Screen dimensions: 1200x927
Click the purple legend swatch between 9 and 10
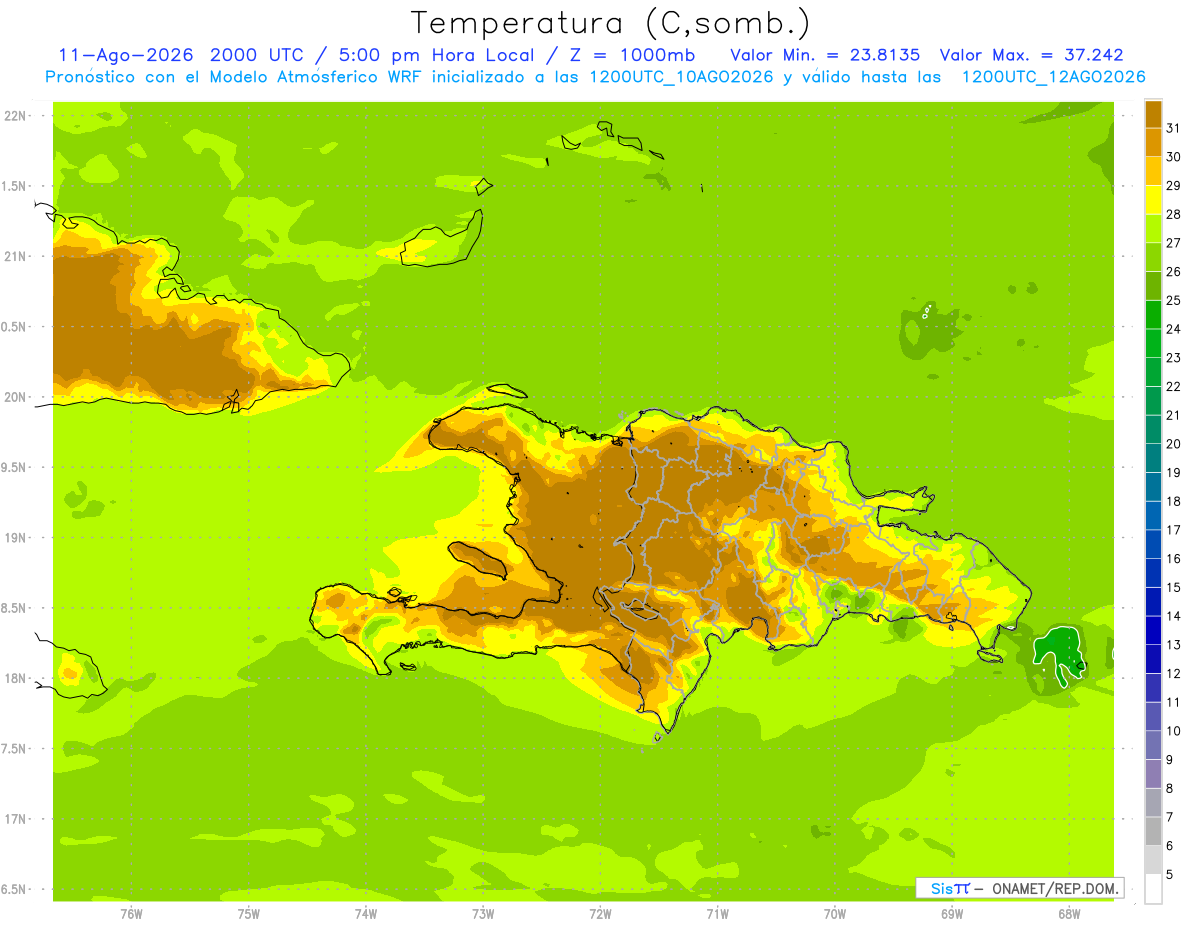click(x=1153, y=745)
